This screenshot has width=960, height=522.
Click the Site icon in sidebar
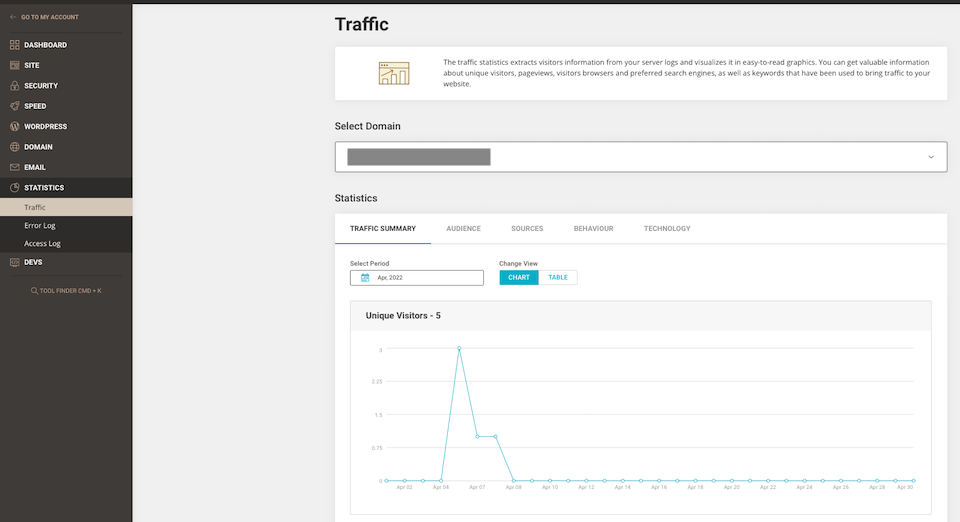(15, 65)
